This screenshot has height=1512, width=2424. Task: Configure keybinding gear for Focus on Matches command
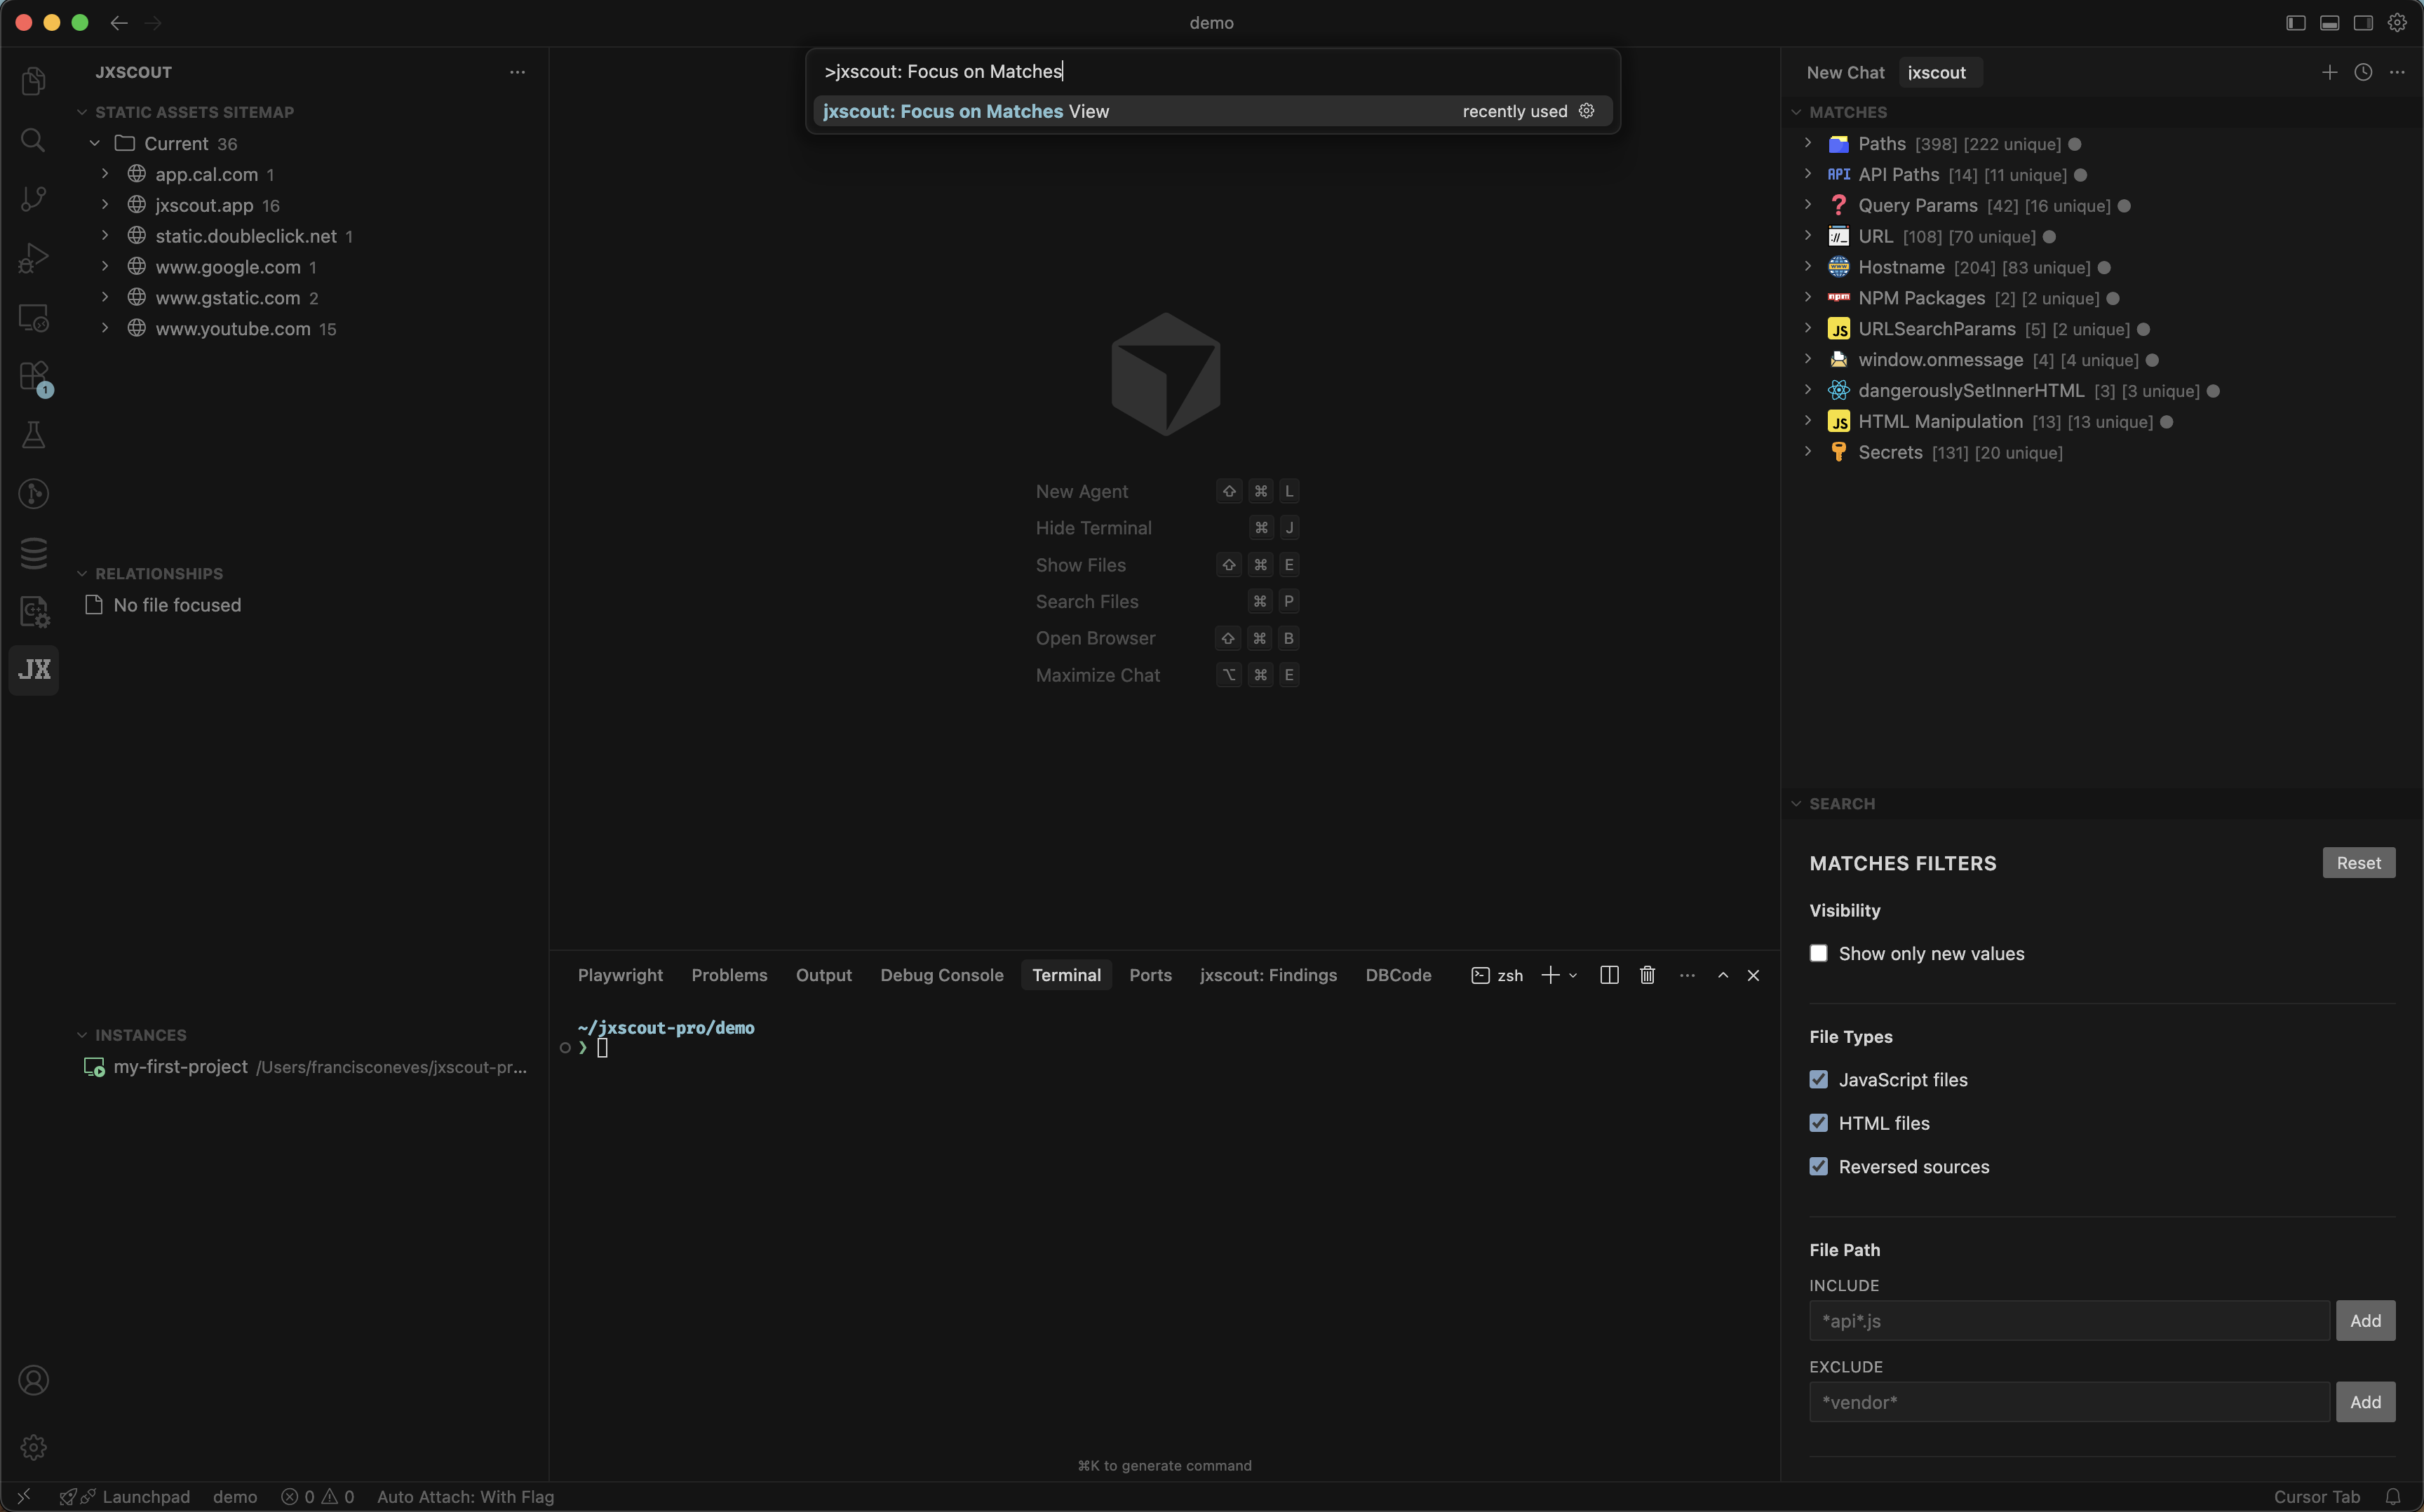pos(1587,111)
